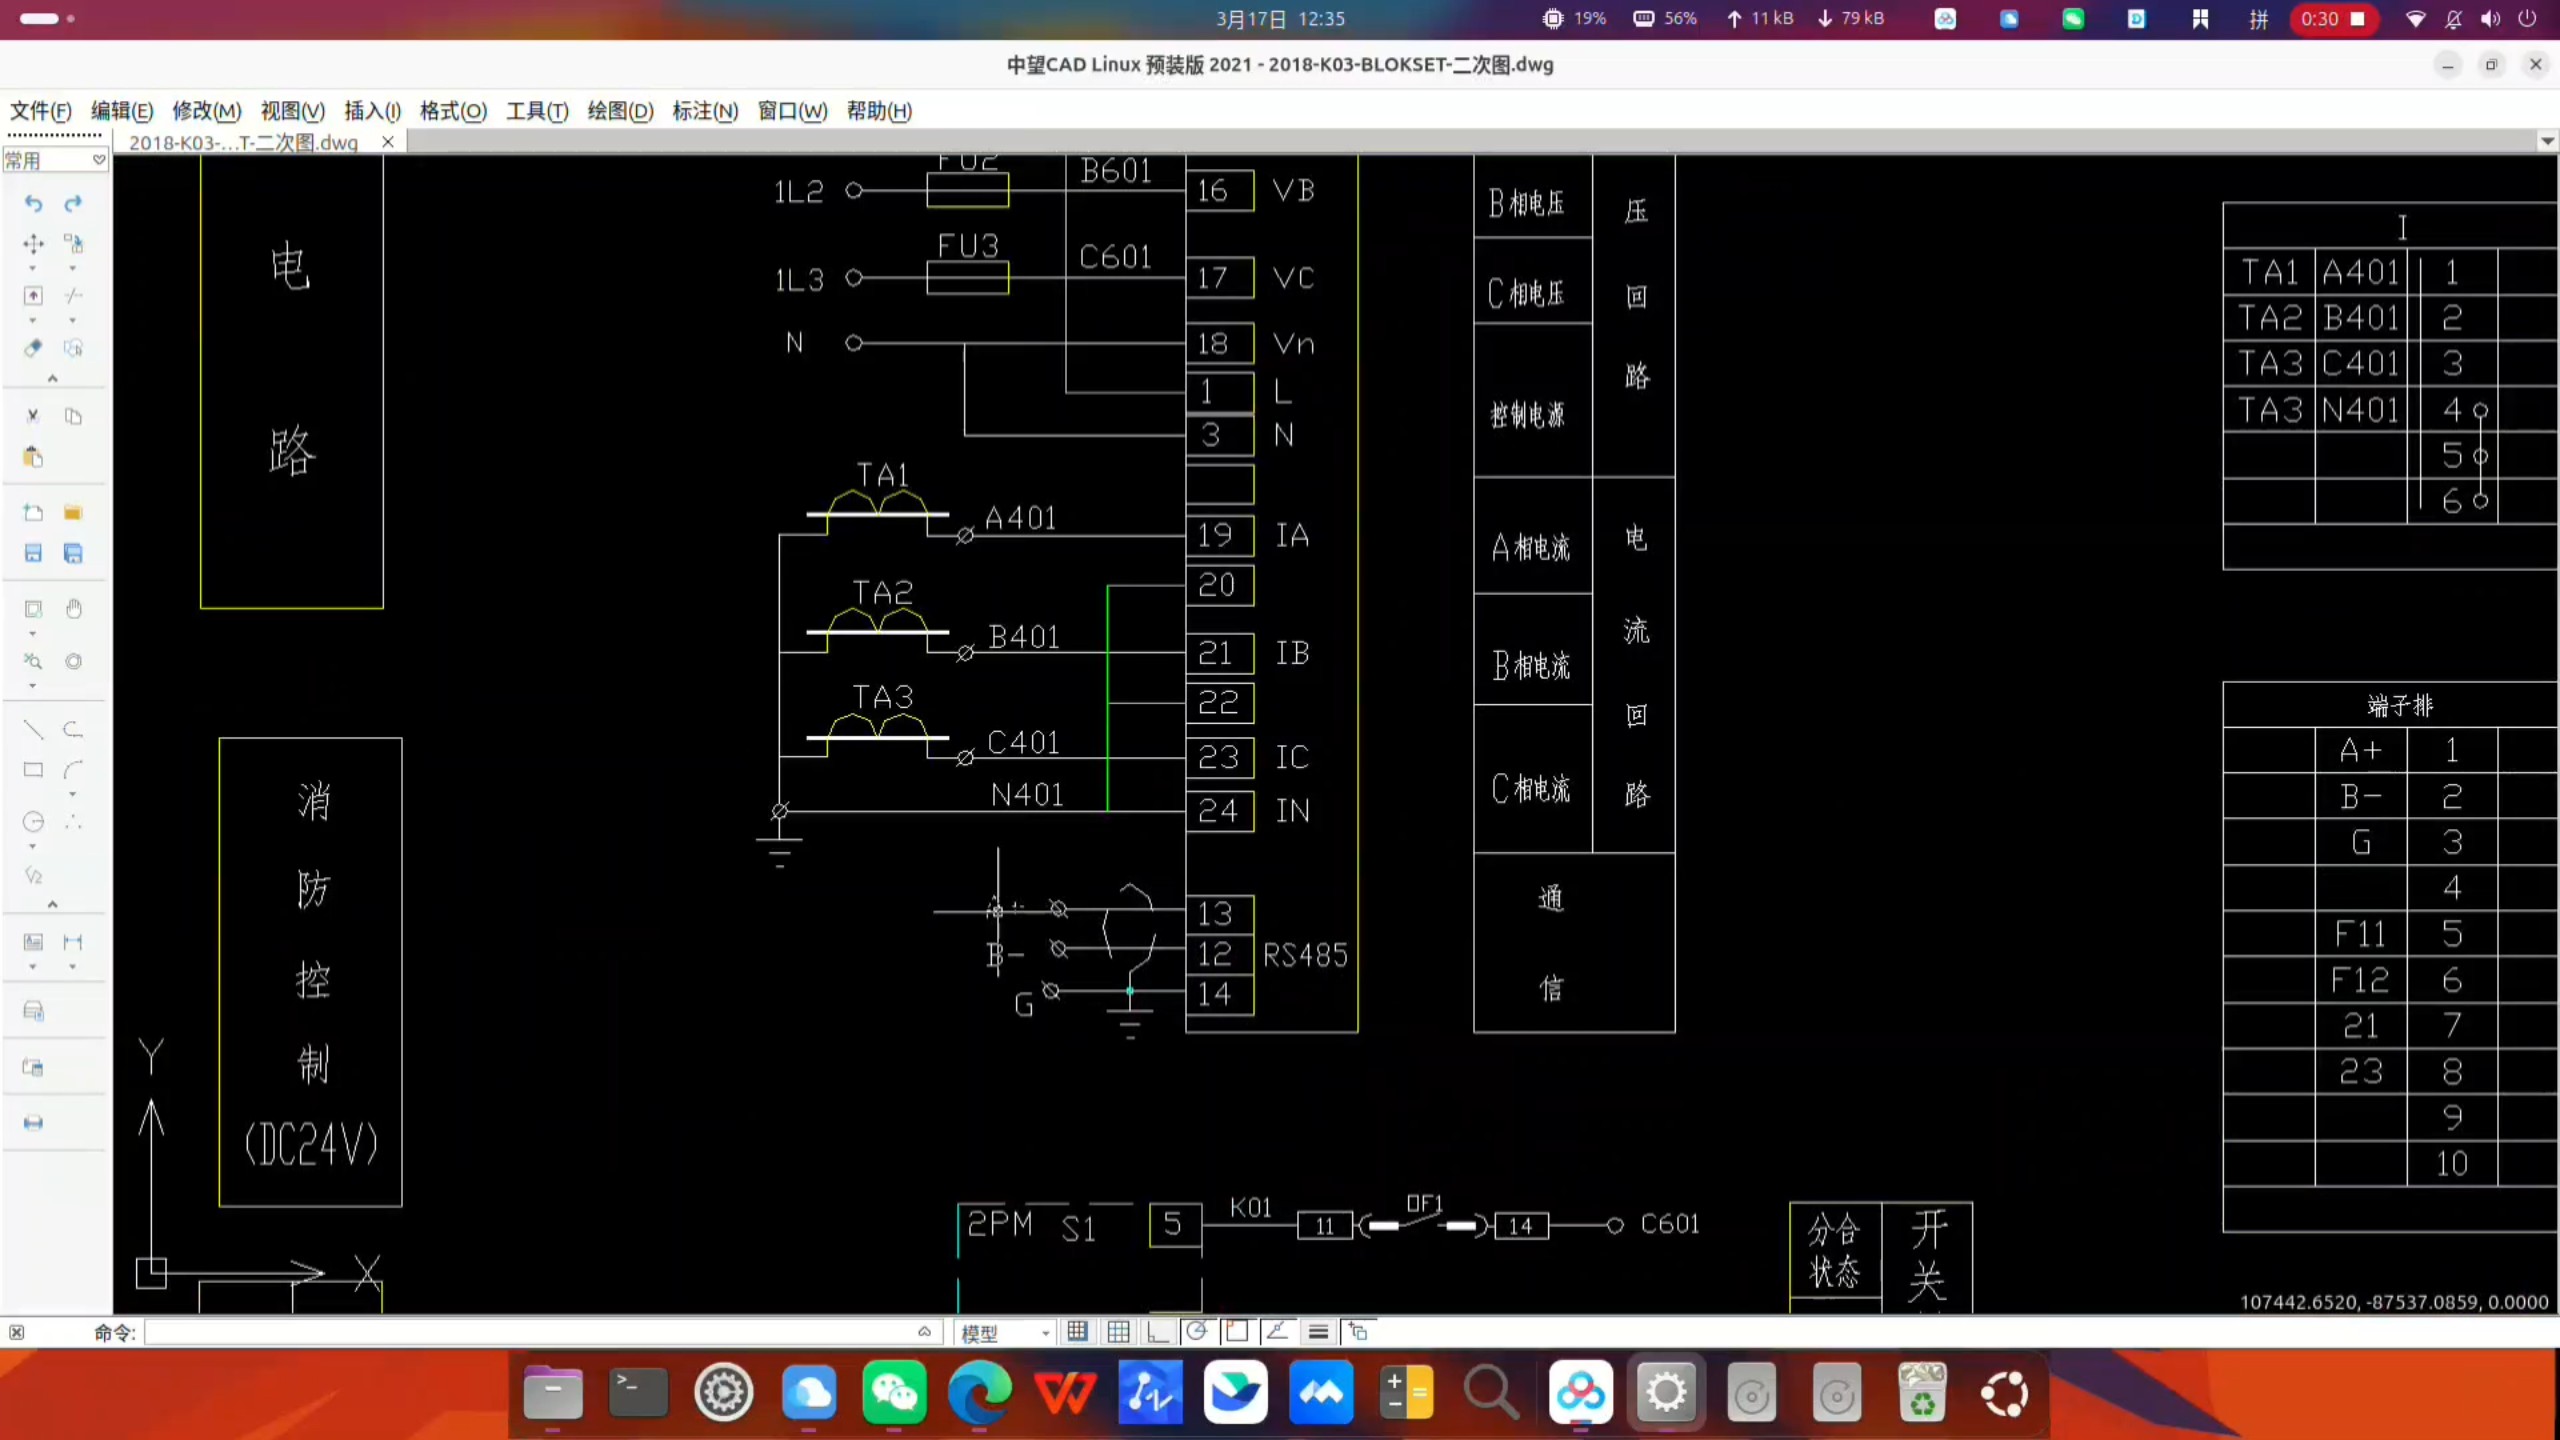Select the linear dimension tool
Screen dimensions: 2560x1440
(x=73, y=942)
